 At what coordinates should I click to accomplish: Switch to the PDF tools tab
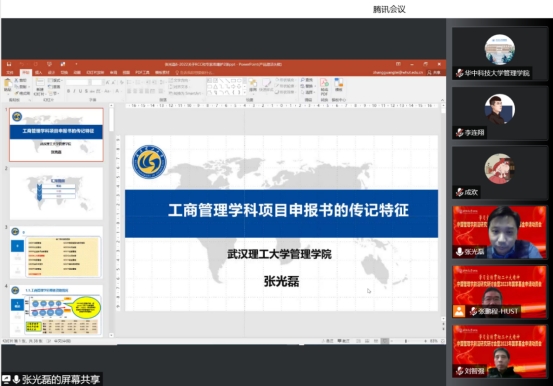(142, 72)
